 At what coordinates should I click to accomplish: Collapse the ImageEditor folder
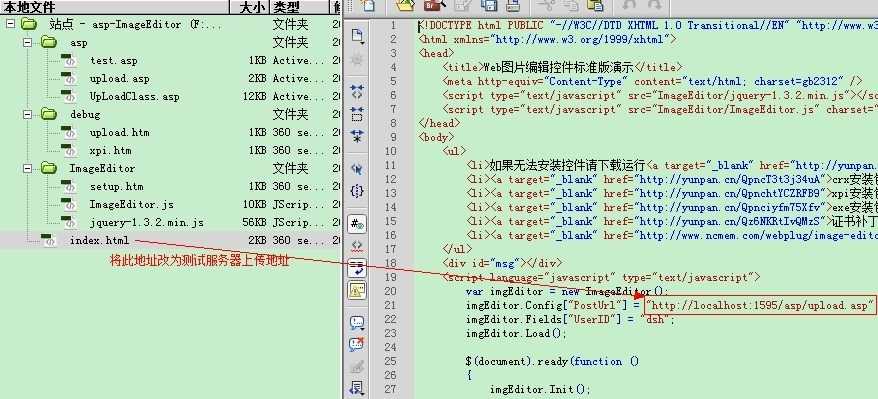[x=28, y=168]
